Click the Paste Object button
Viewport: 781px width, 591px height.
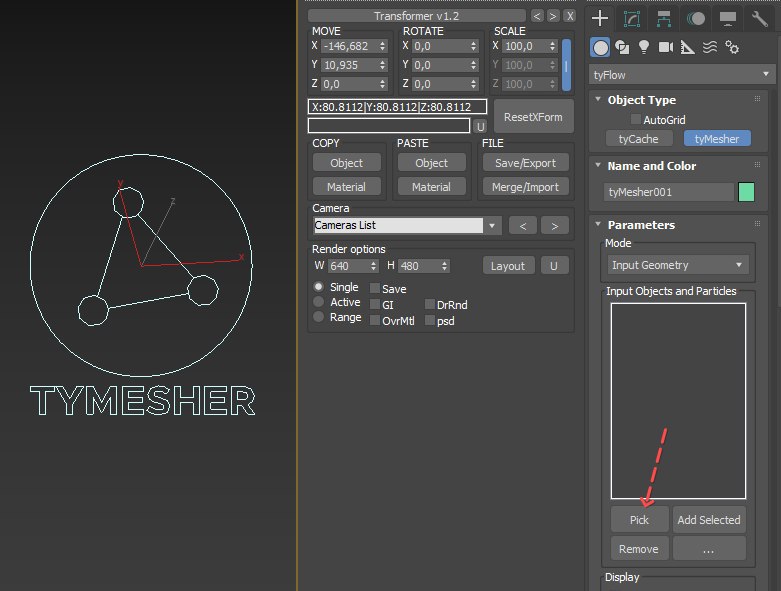tap(431, 163)
